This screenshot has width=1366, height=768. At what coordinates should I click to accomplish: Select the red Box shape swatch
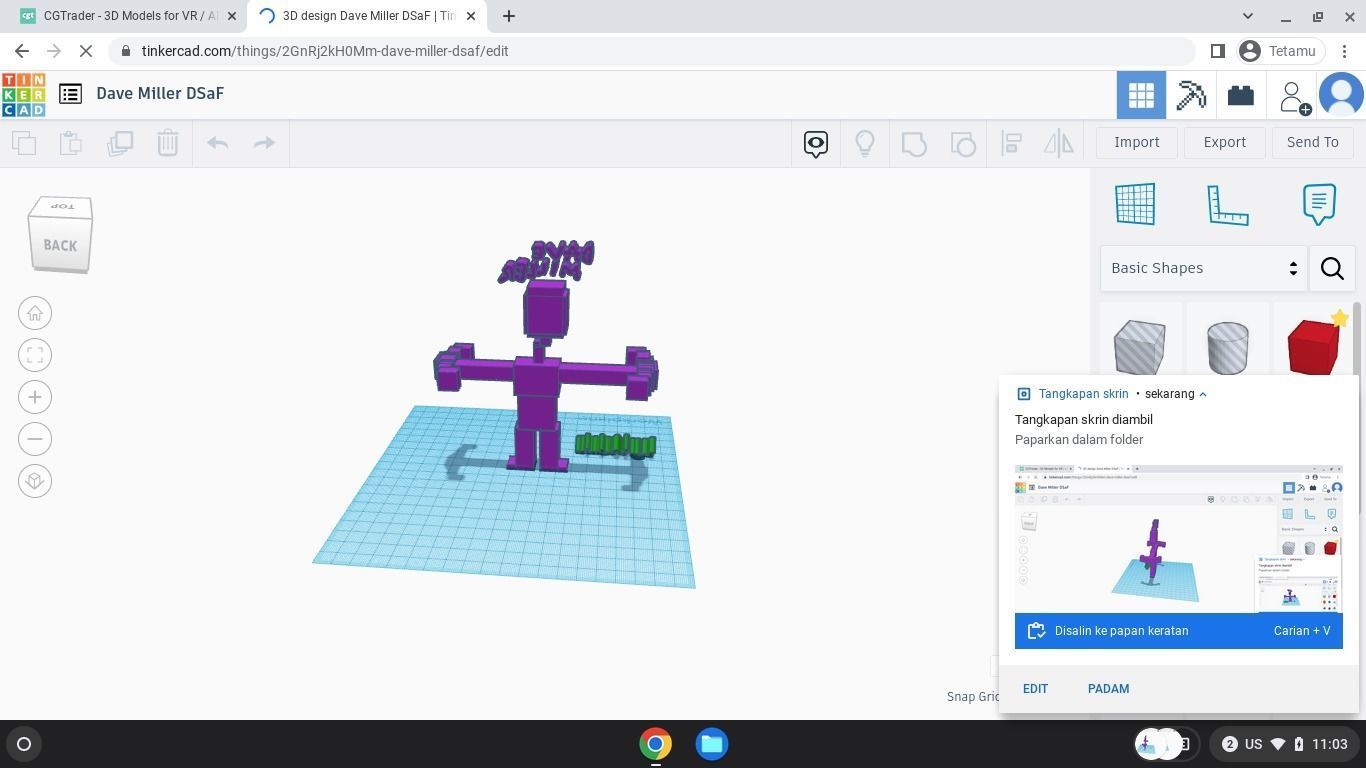pyautogui.click(x=1313, y=346)
